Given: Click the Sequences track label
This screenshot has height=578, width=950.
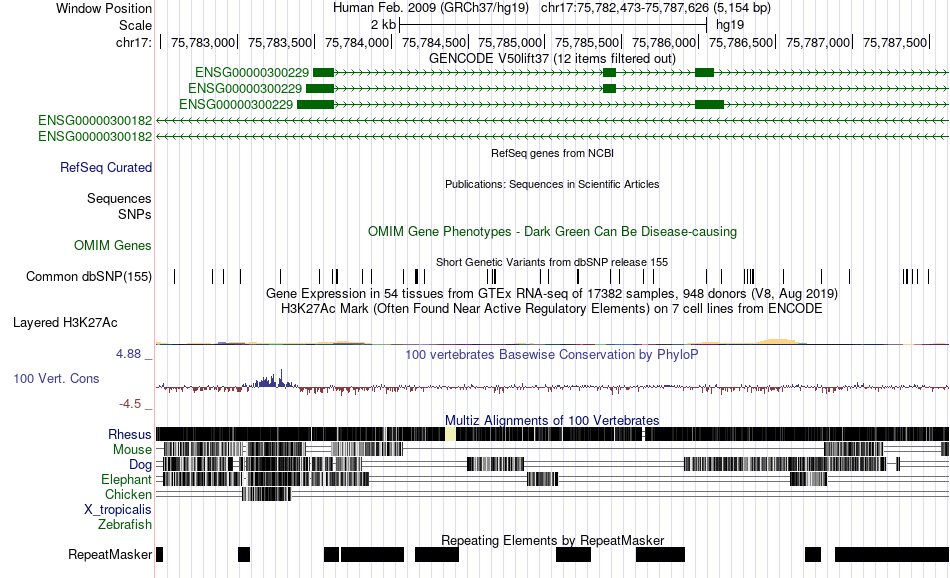Looking at the screenshot, I should click(x=119, y=199).
